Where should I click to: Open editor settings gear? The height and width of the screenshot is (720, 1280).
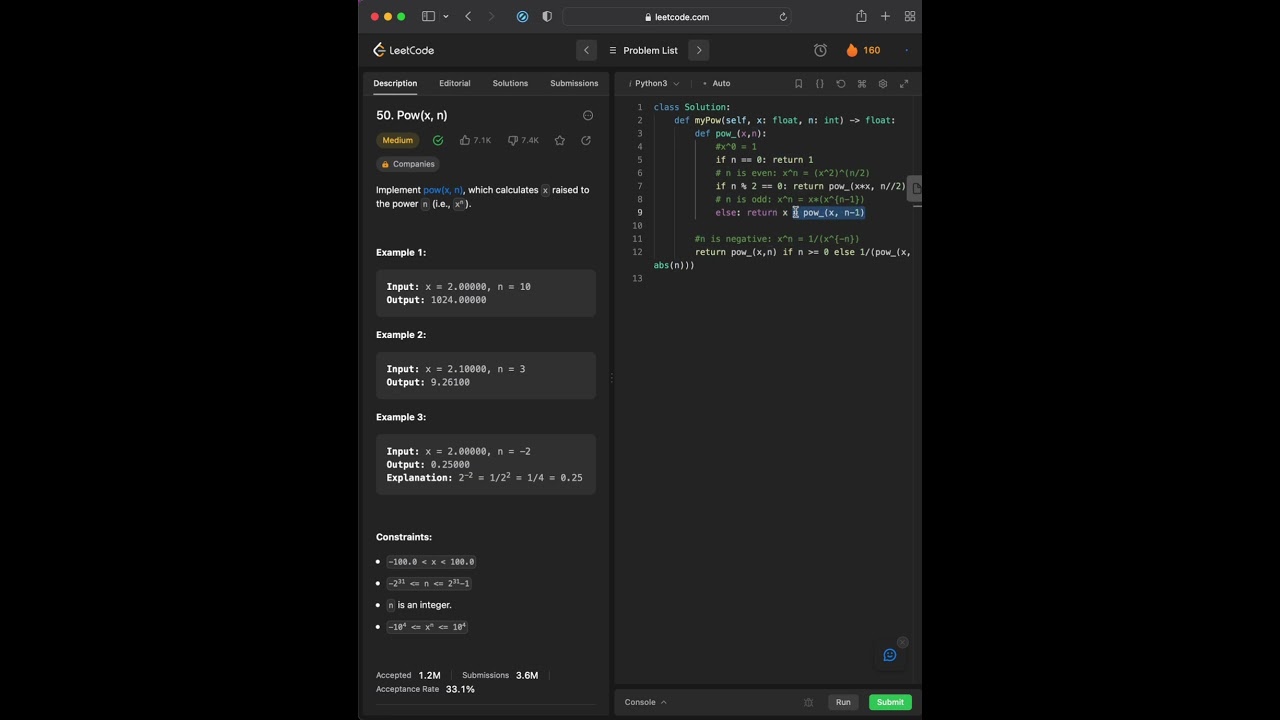click(882, 84)
